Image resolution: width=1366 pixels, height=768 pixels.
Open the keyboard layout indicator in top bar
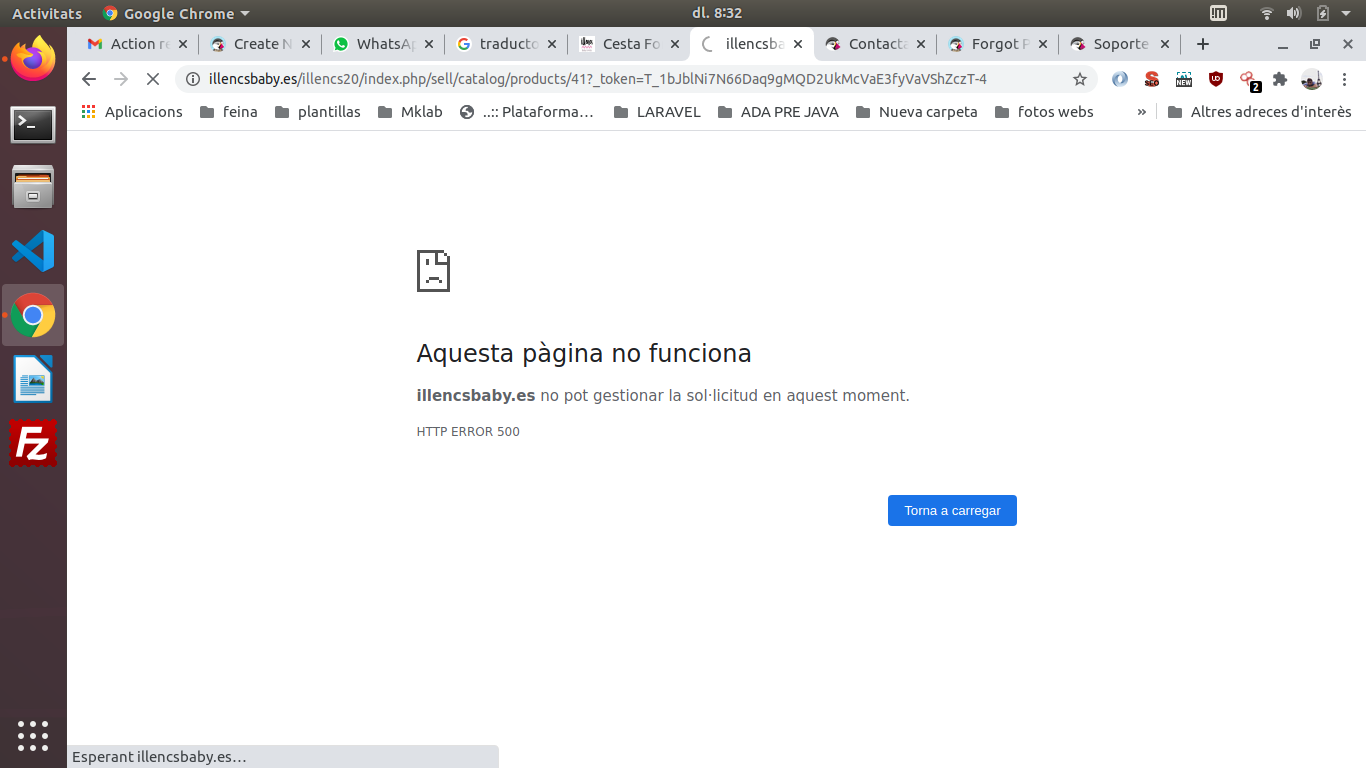1218,13
